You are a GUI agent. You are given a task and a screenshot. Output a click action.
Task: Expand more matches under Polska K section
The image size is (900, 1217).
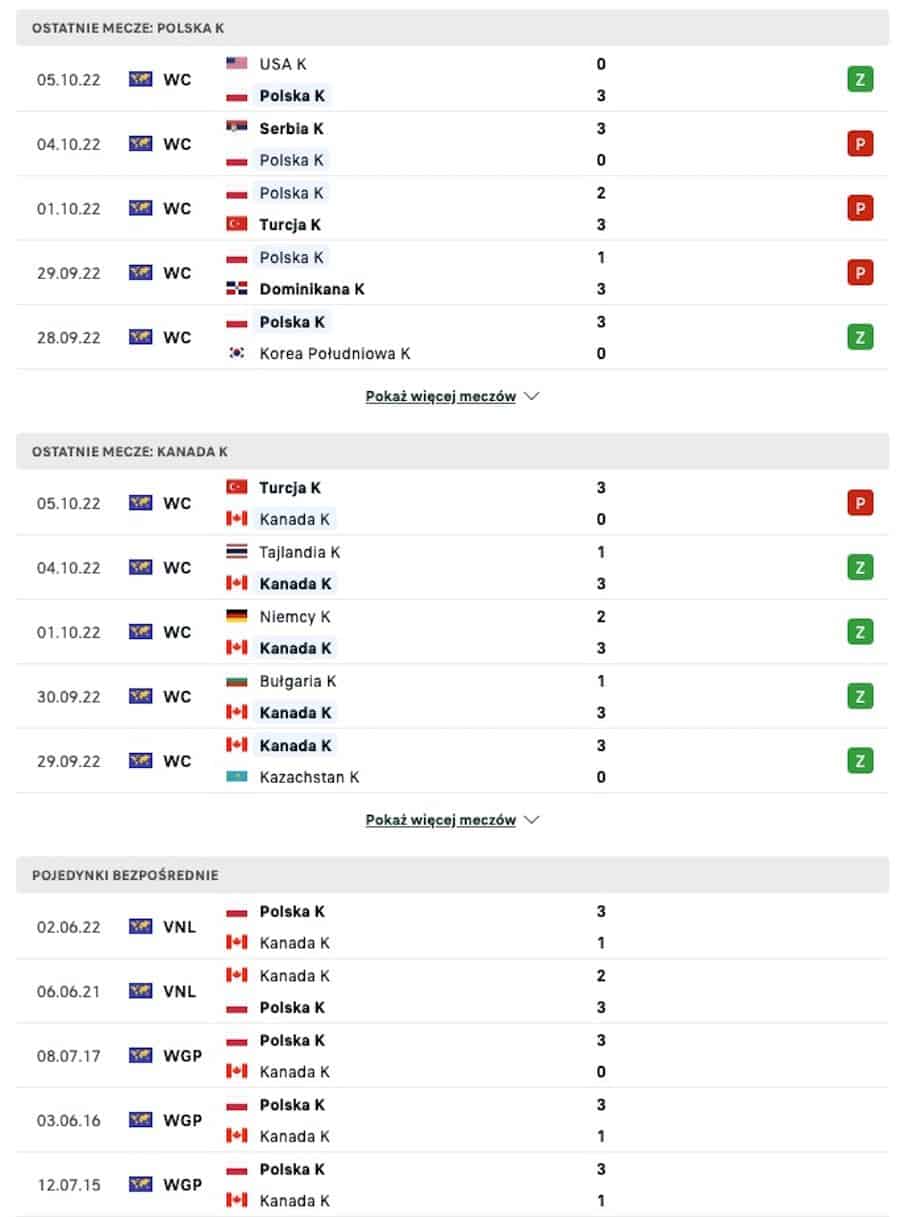click(x=441, y=396)
